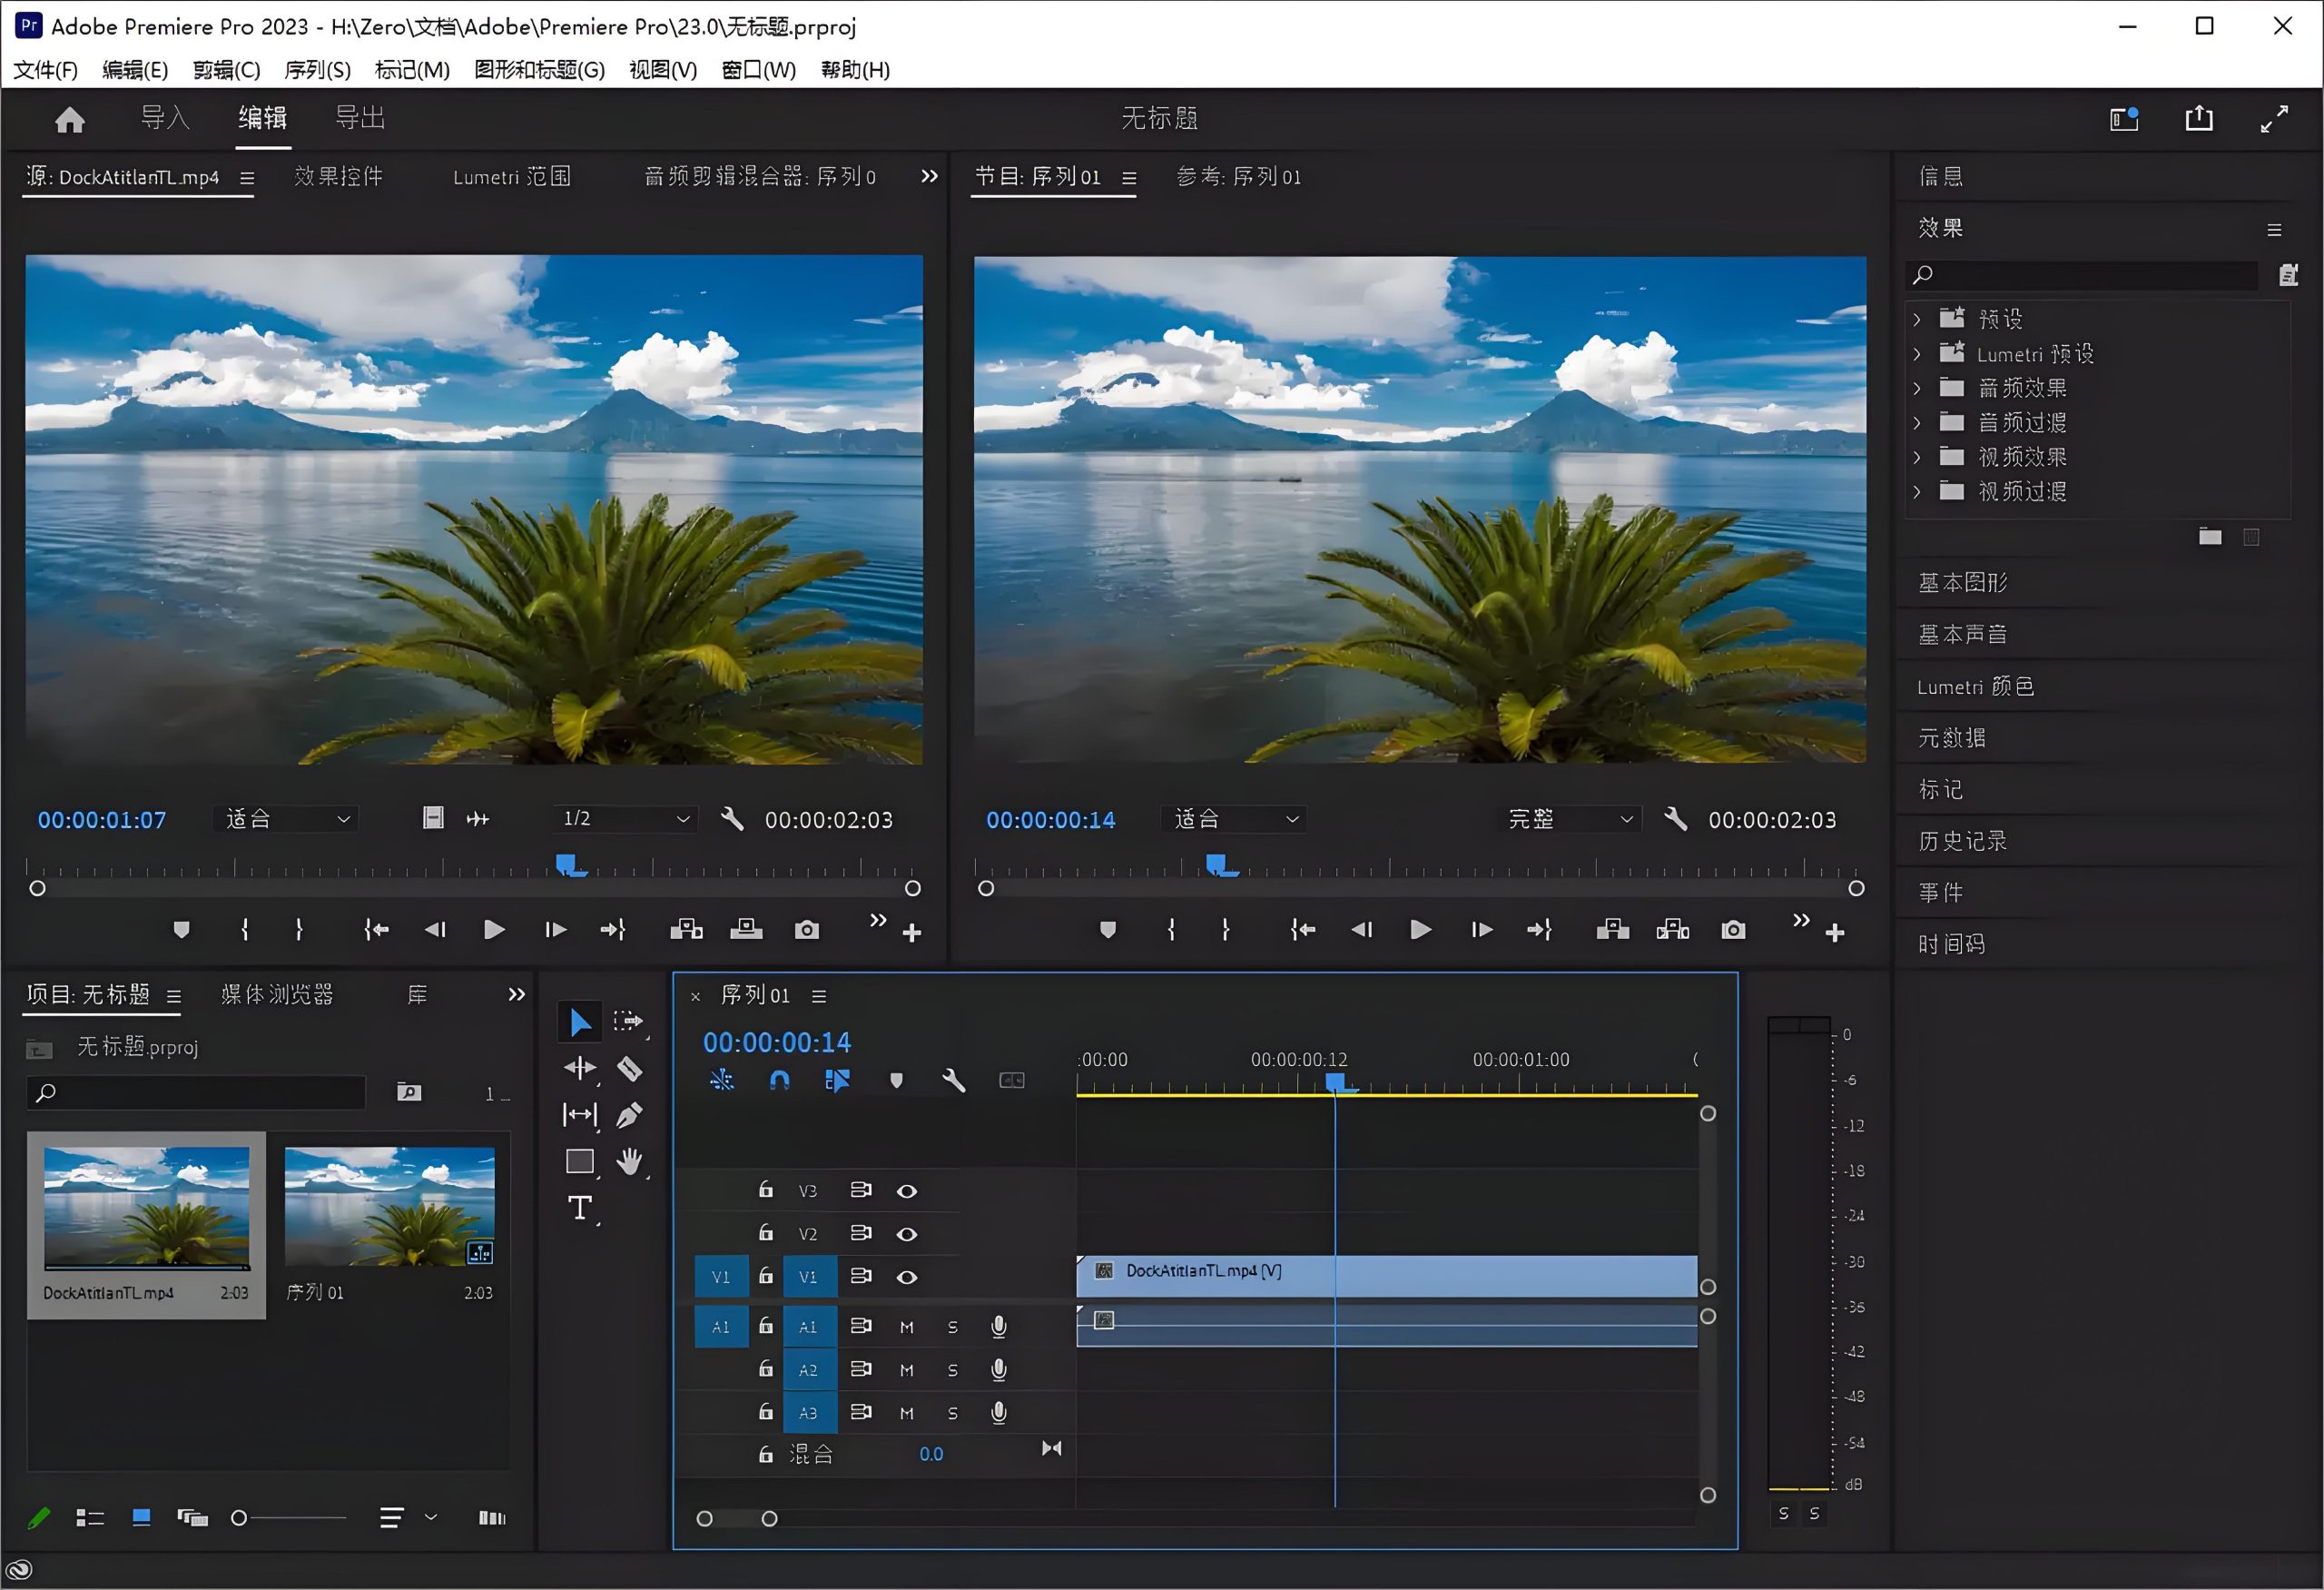Open the timeline wrench settings icon

pos(953,1080)
